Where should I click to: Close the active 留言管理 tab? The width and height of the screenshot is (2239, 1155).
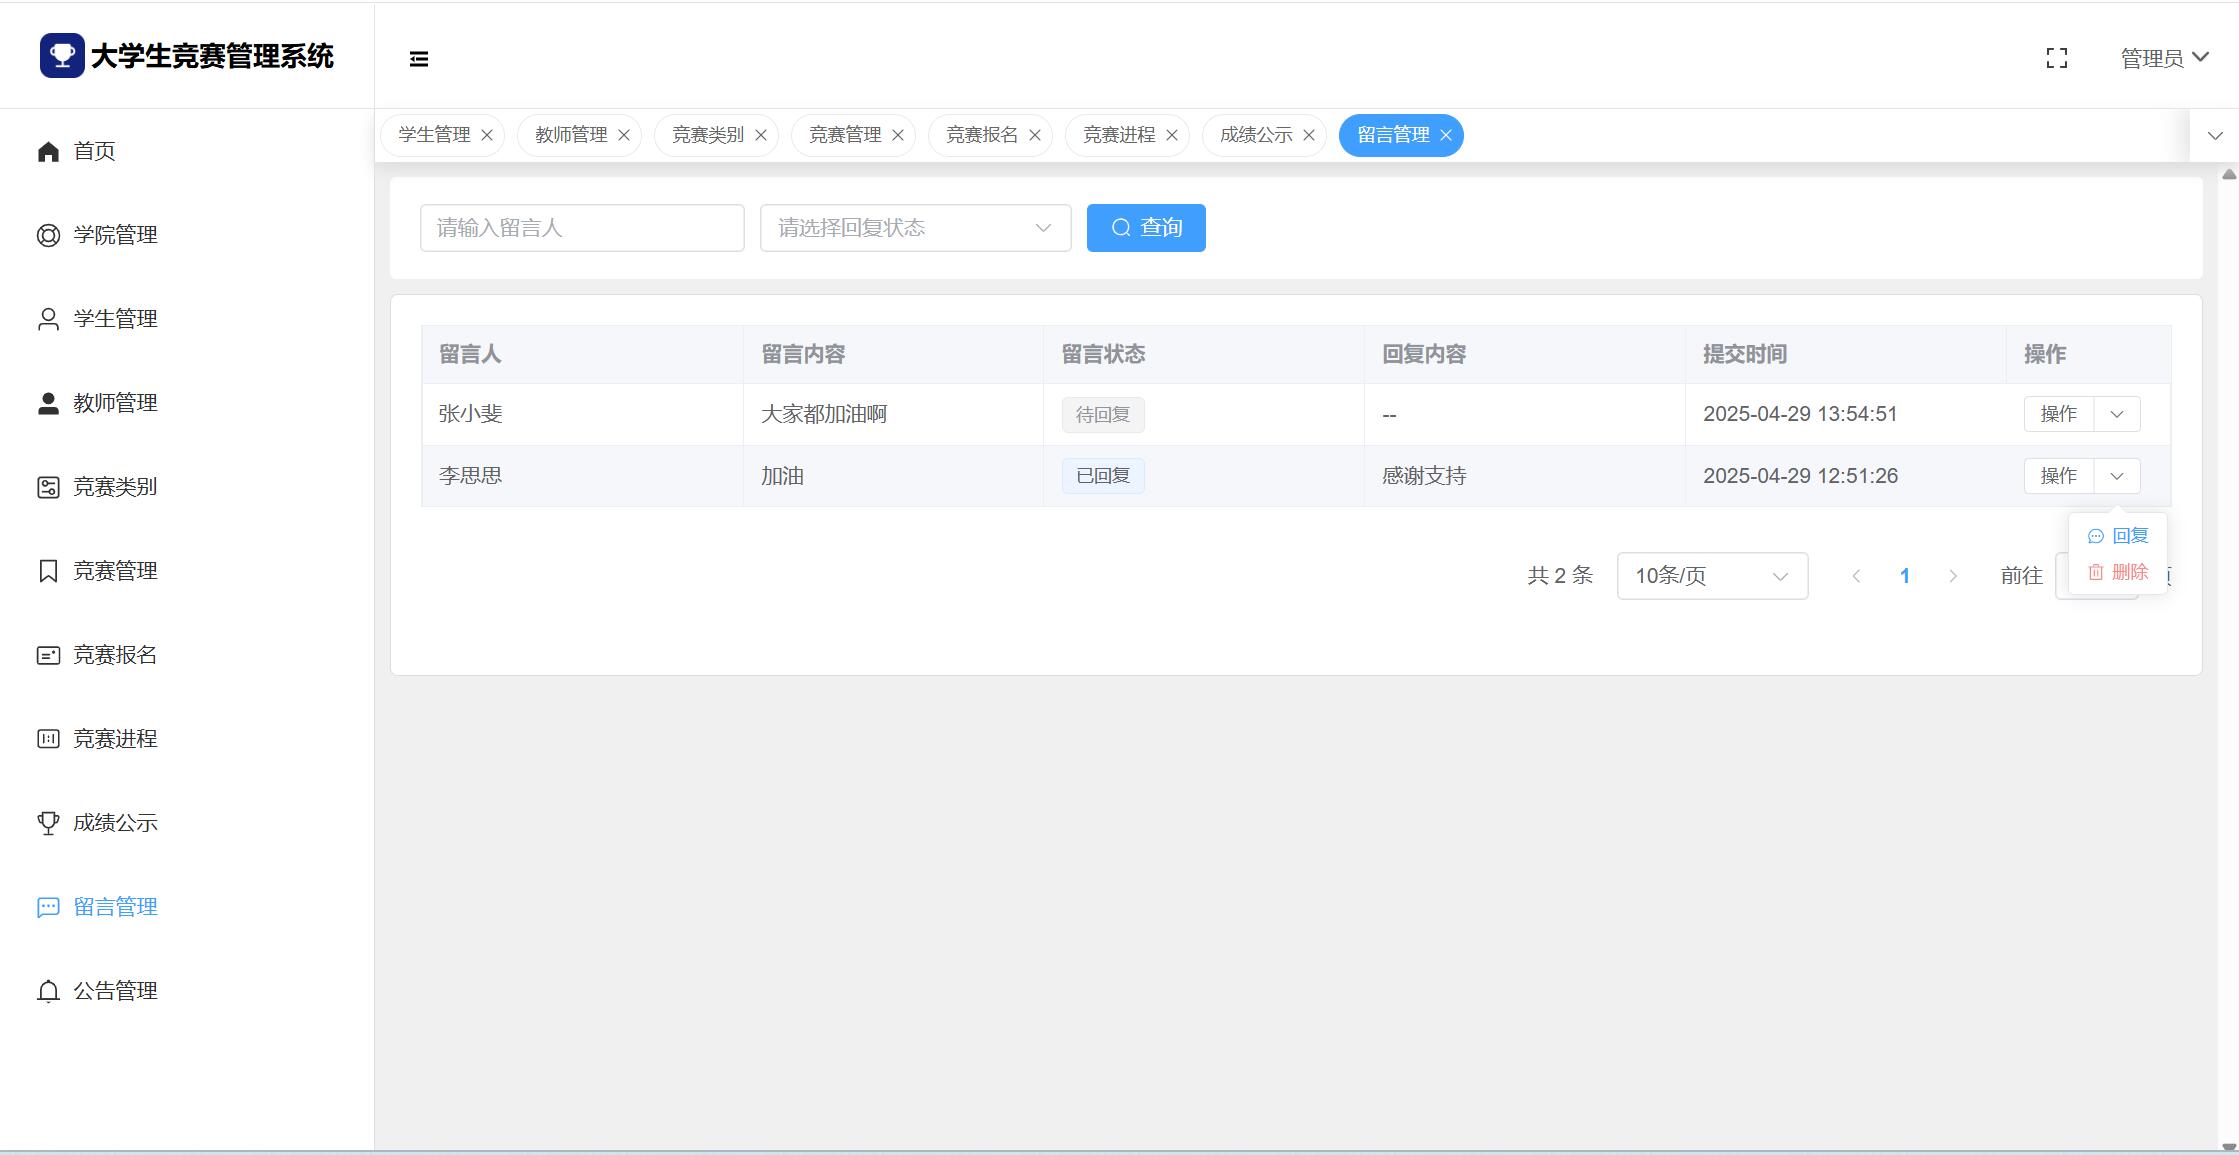(x=1445, y=135)
